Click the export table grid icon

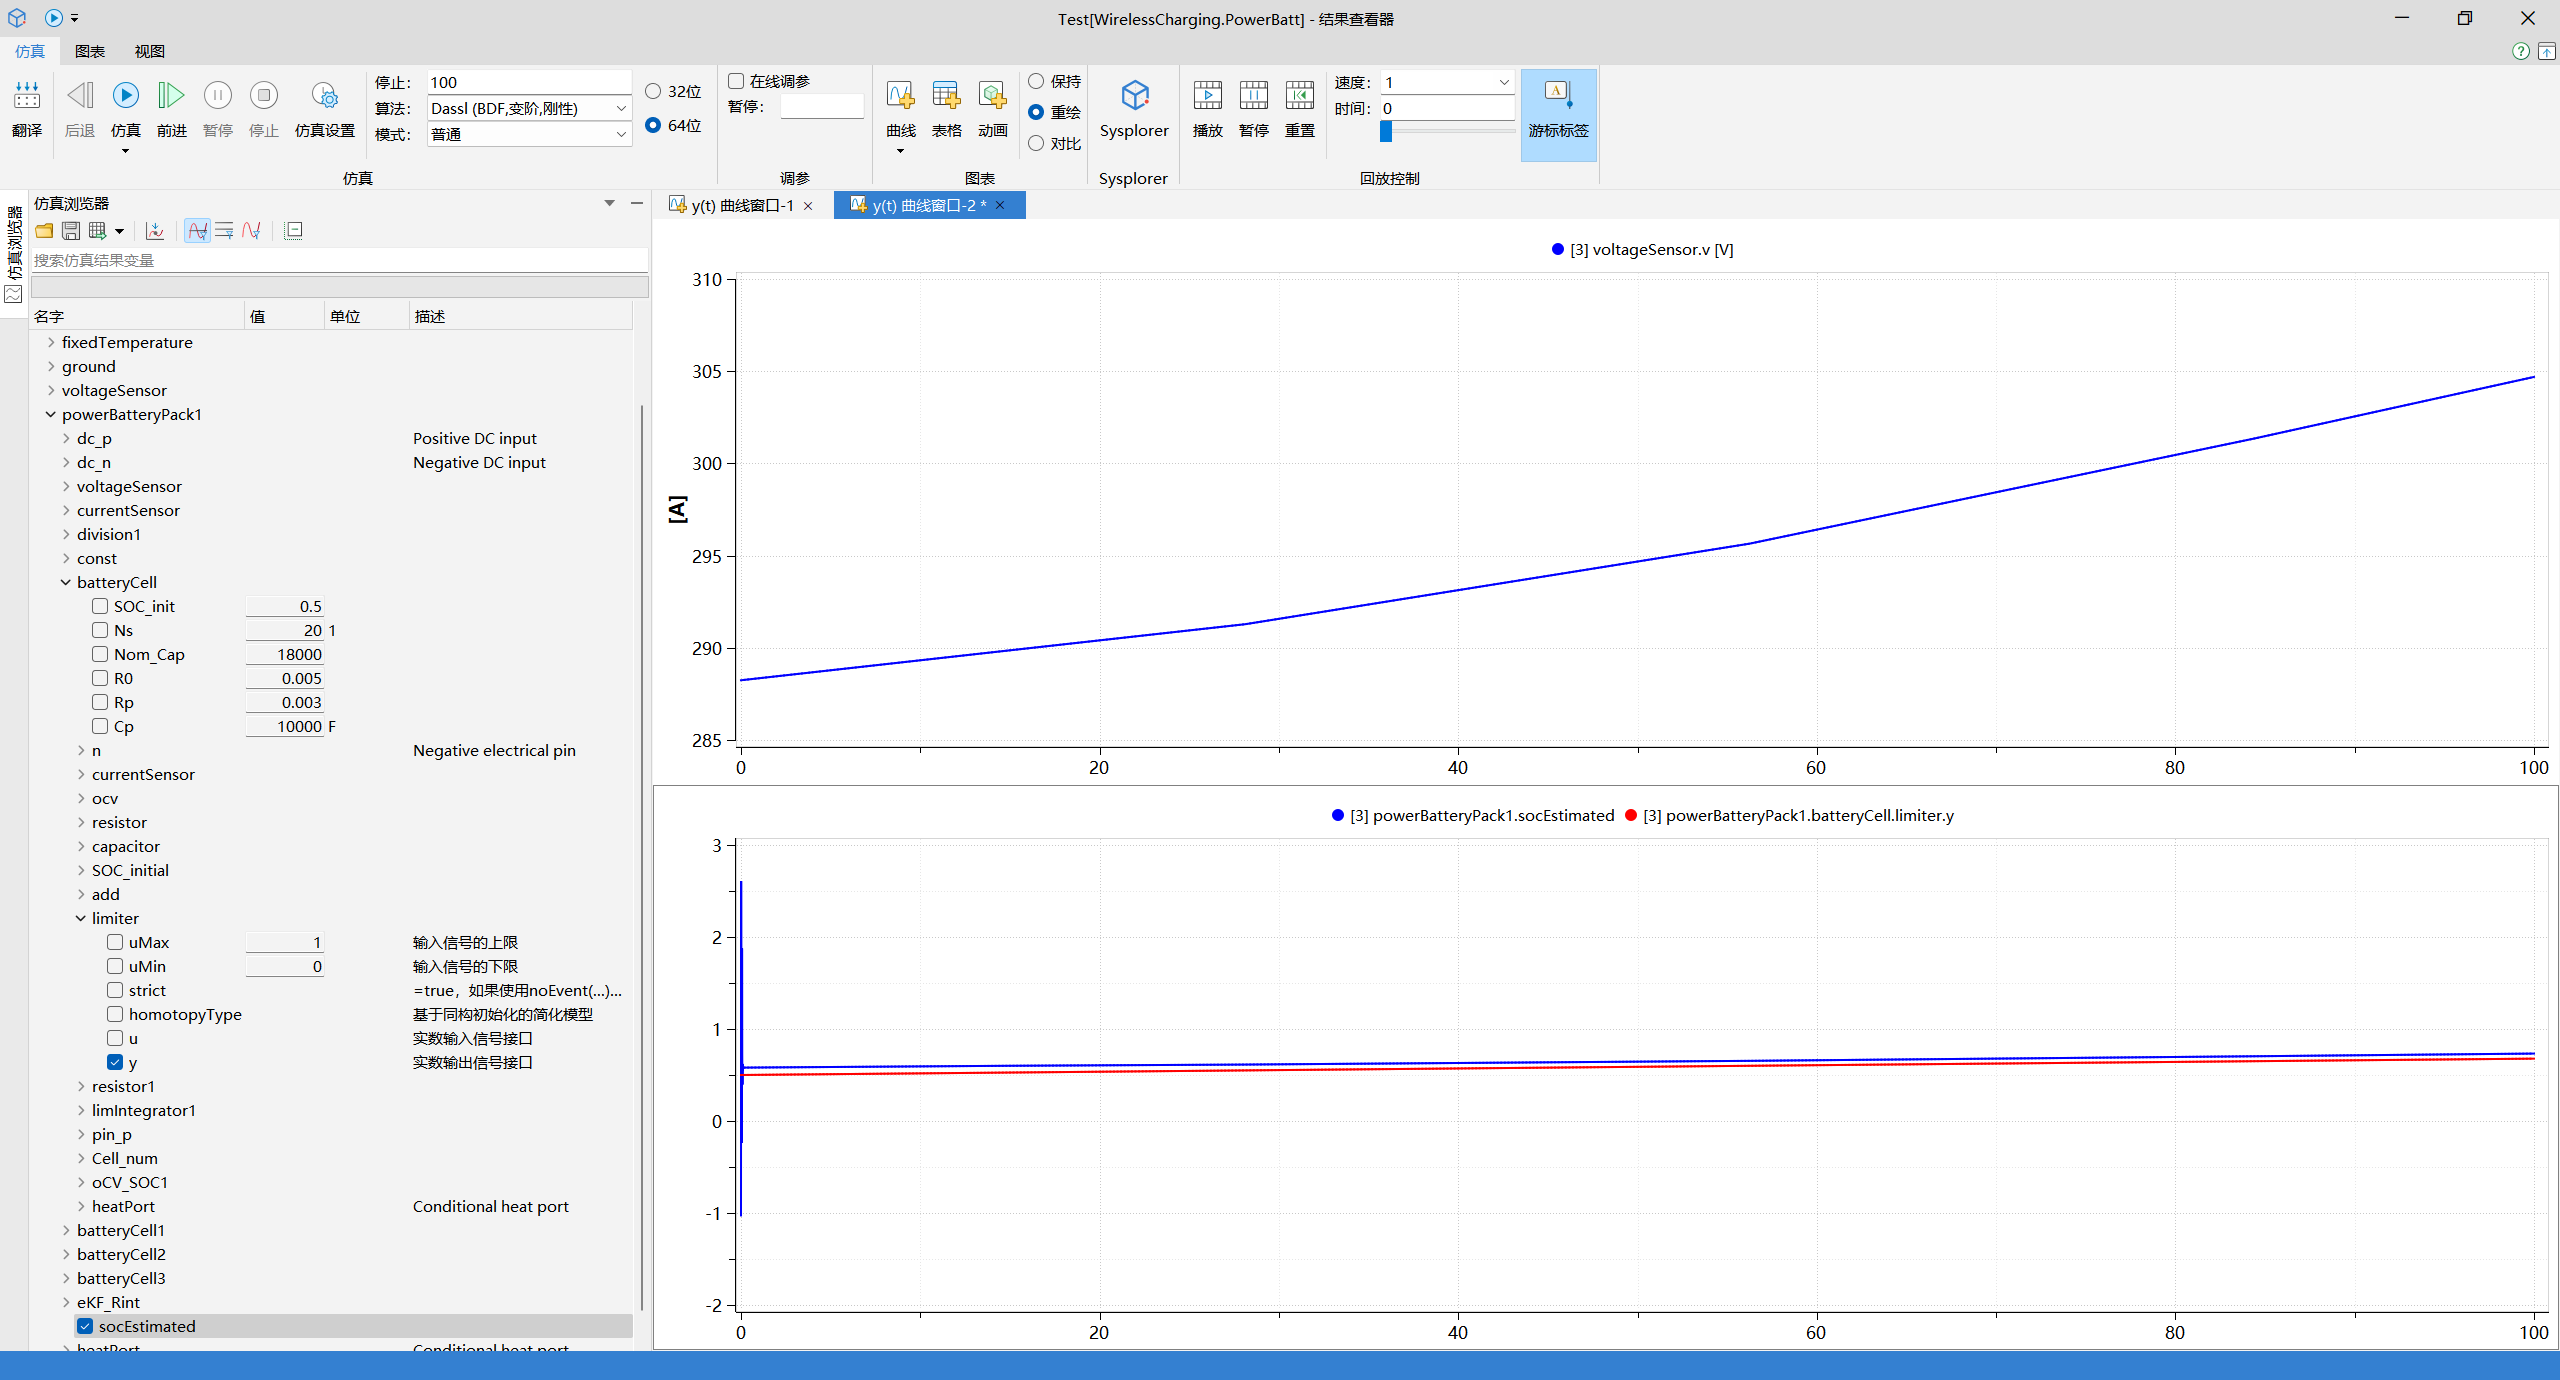click(97, 231)
